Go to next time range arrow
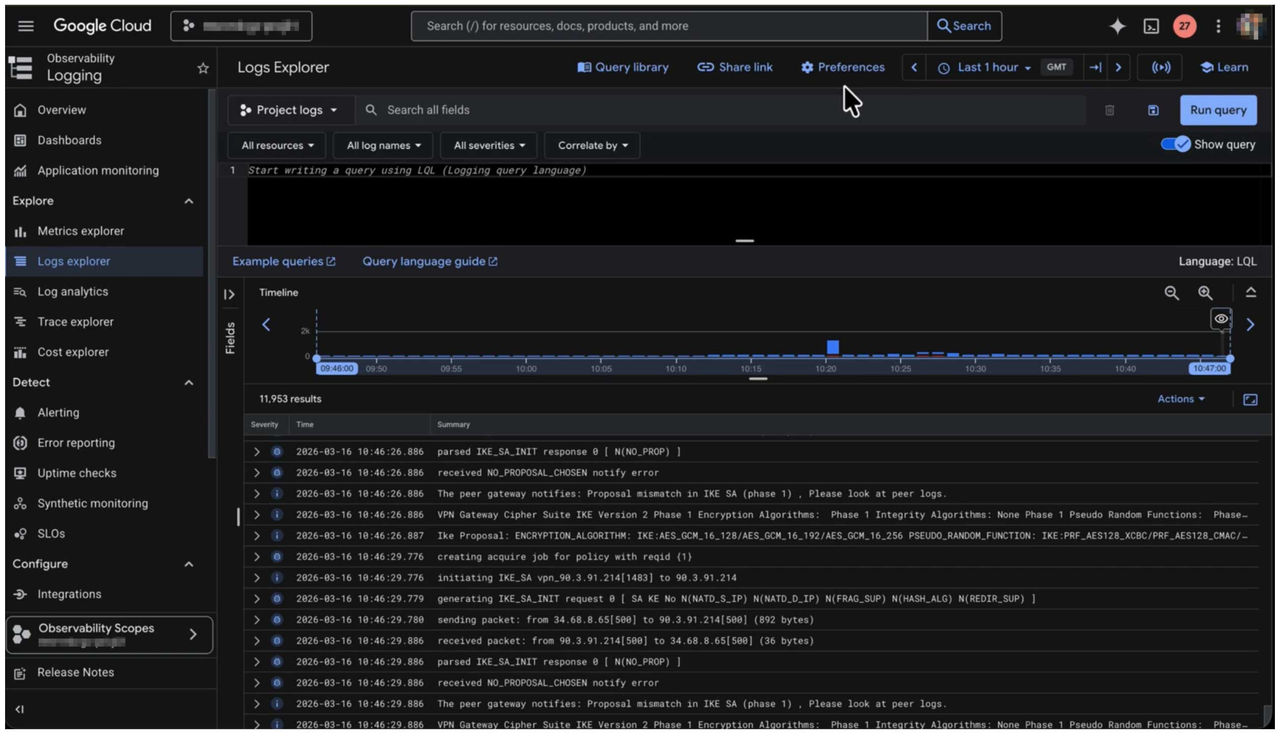1280x736 pixels. click(x=1118, y=67)
